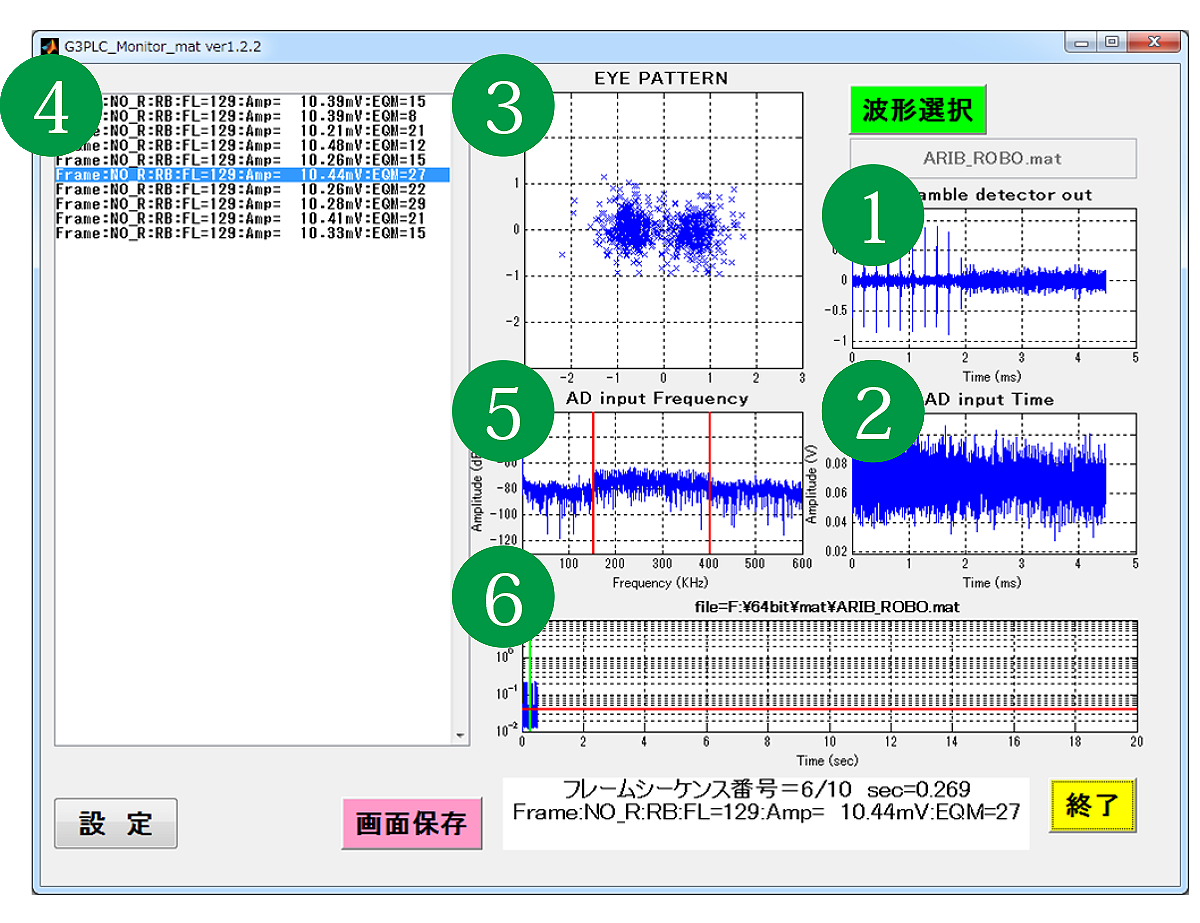Click the preamble detector out waveform plot
Viewport: 1200px width, 923px height.
[993, 277]
